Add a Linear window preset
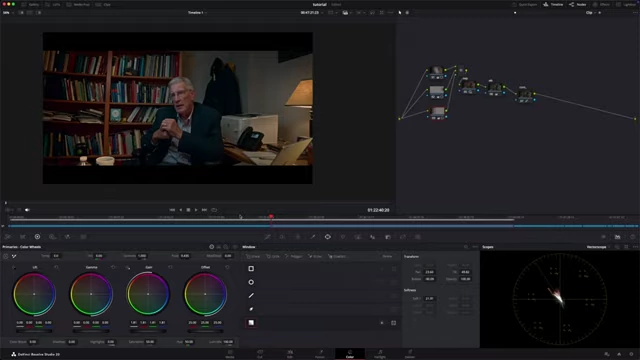This screenshot has width=640, height=360. point(253,256)
